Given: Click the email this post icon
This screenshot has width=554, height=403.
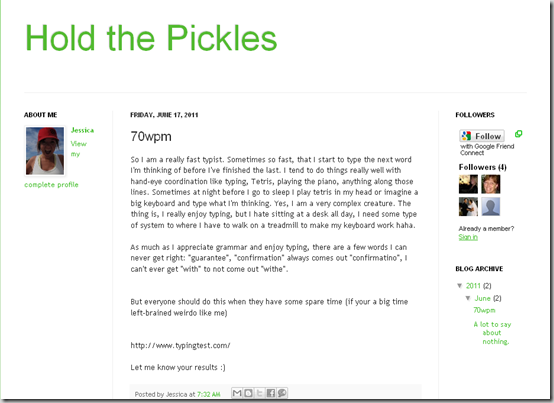Looking at the screenshot, I should click(x=237, y=393).
